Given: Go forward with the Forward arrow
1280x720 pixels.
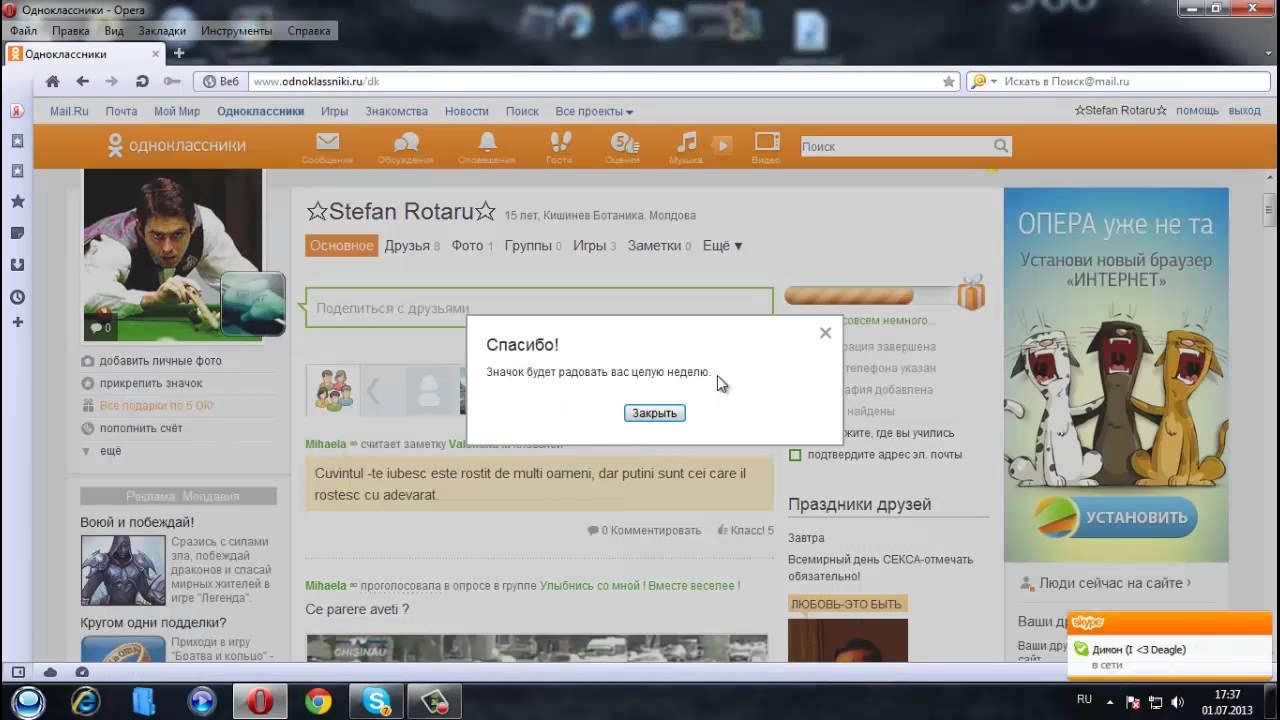Looking at the screenshot, I should pyautogui.click(x=112, y=82).
